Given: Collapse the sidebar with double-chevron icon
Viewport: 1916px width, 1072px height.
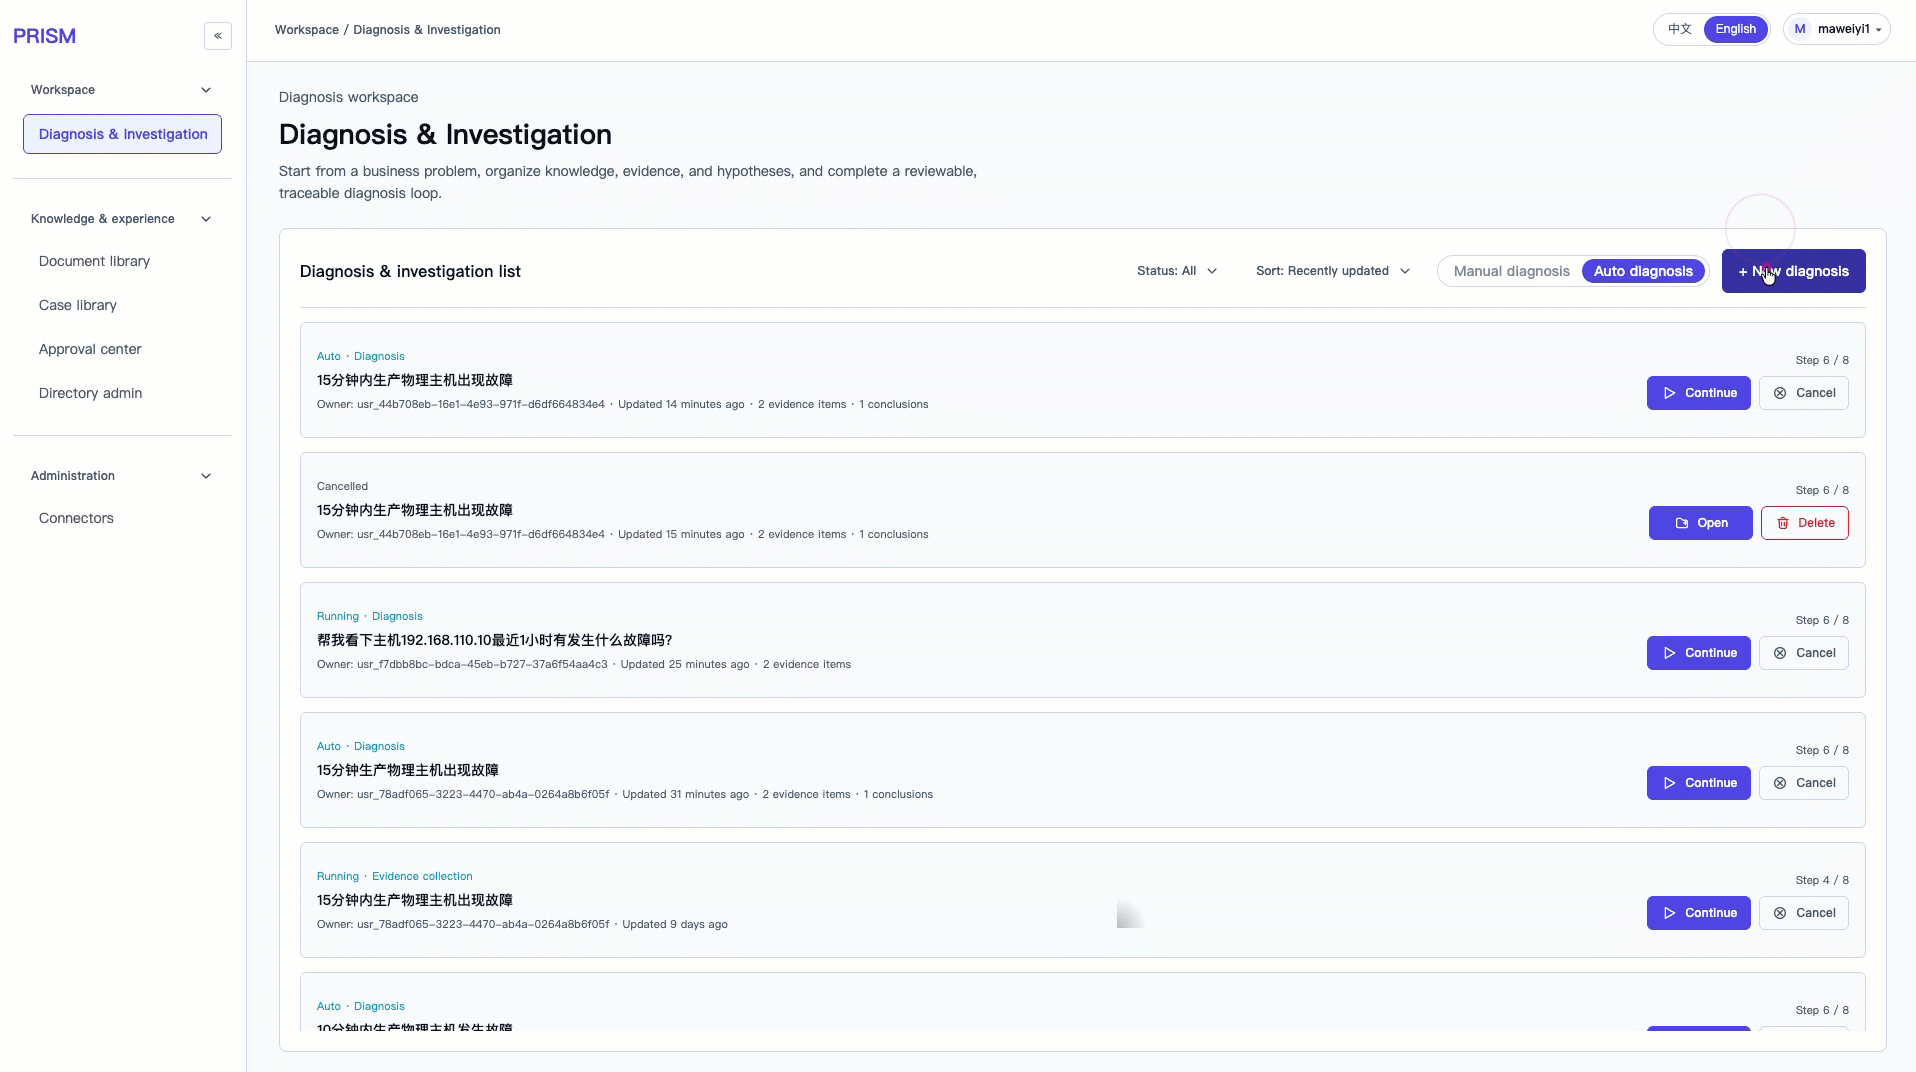Looking at the screenshot, I should coord(218,36).
